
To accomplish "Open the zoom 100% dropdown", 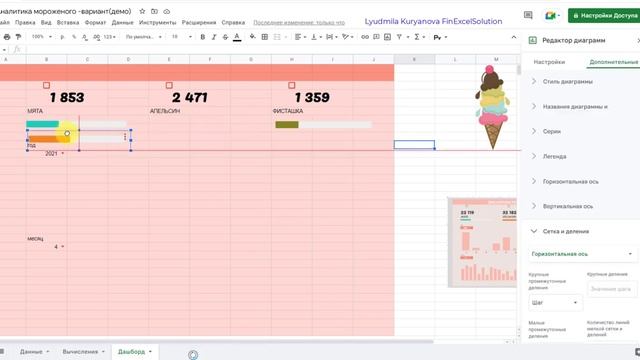I will tap(42, 37).
